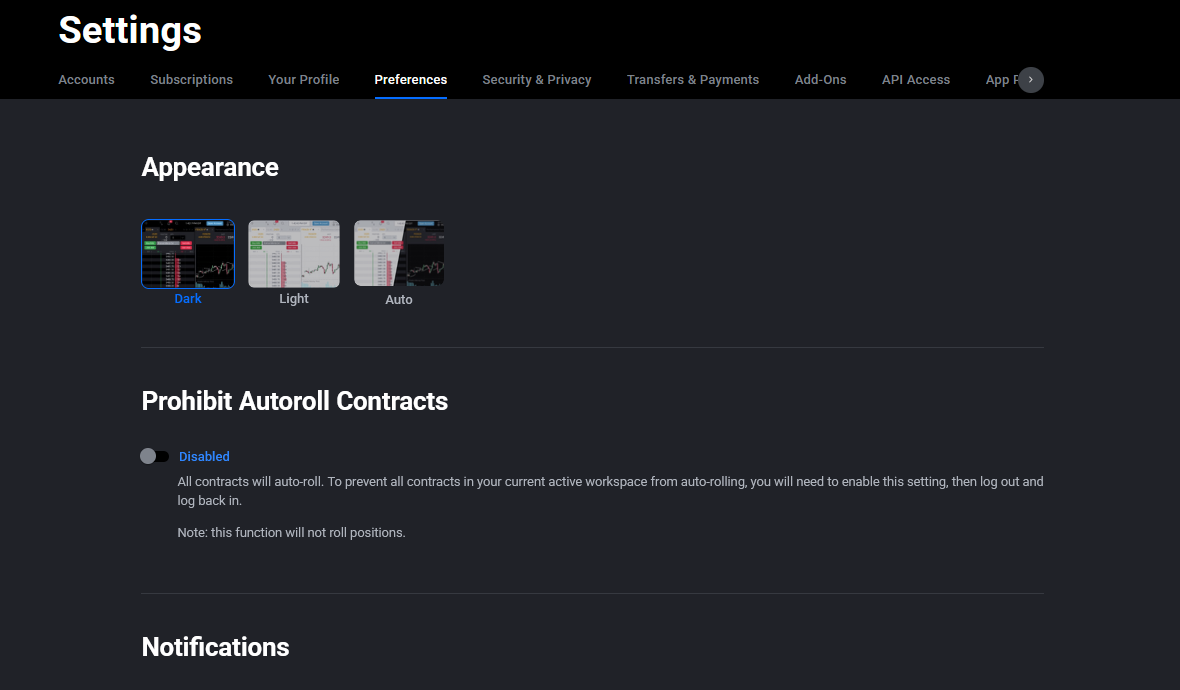Image resolution: width=1180 pixels, height=690 pixels.
Task: Choose the Light theme thumbnail
Action: click(x=293, y=254)
